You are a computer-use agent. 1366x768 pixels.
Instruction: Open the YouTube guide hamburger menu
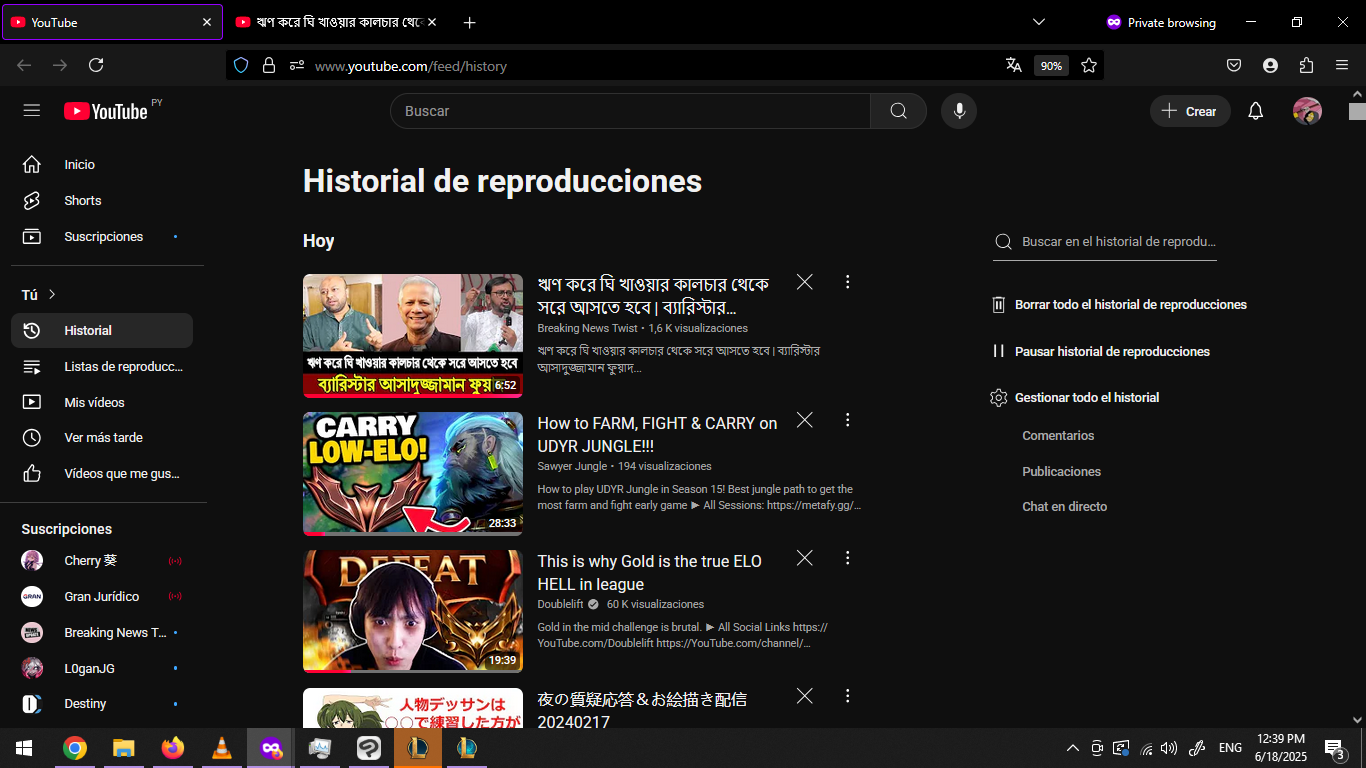pos(32,111)
